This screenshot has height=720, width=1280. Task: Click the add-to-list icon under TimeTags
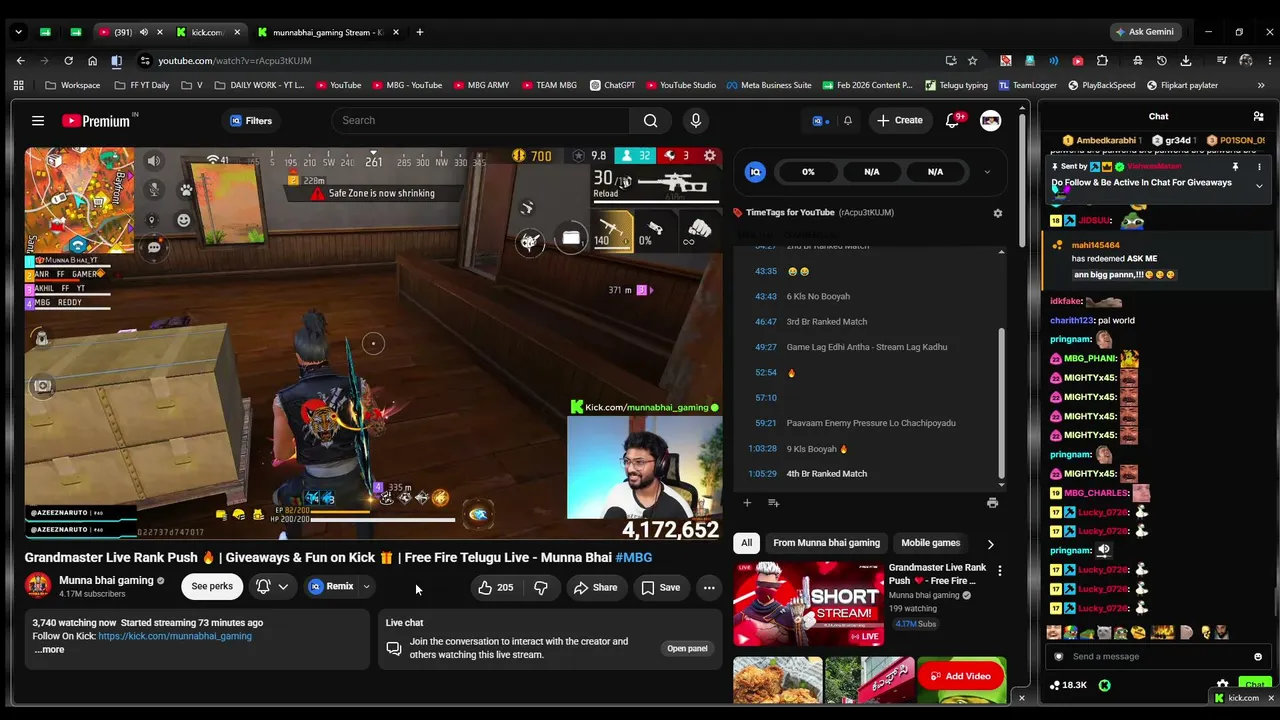(773, 503)
